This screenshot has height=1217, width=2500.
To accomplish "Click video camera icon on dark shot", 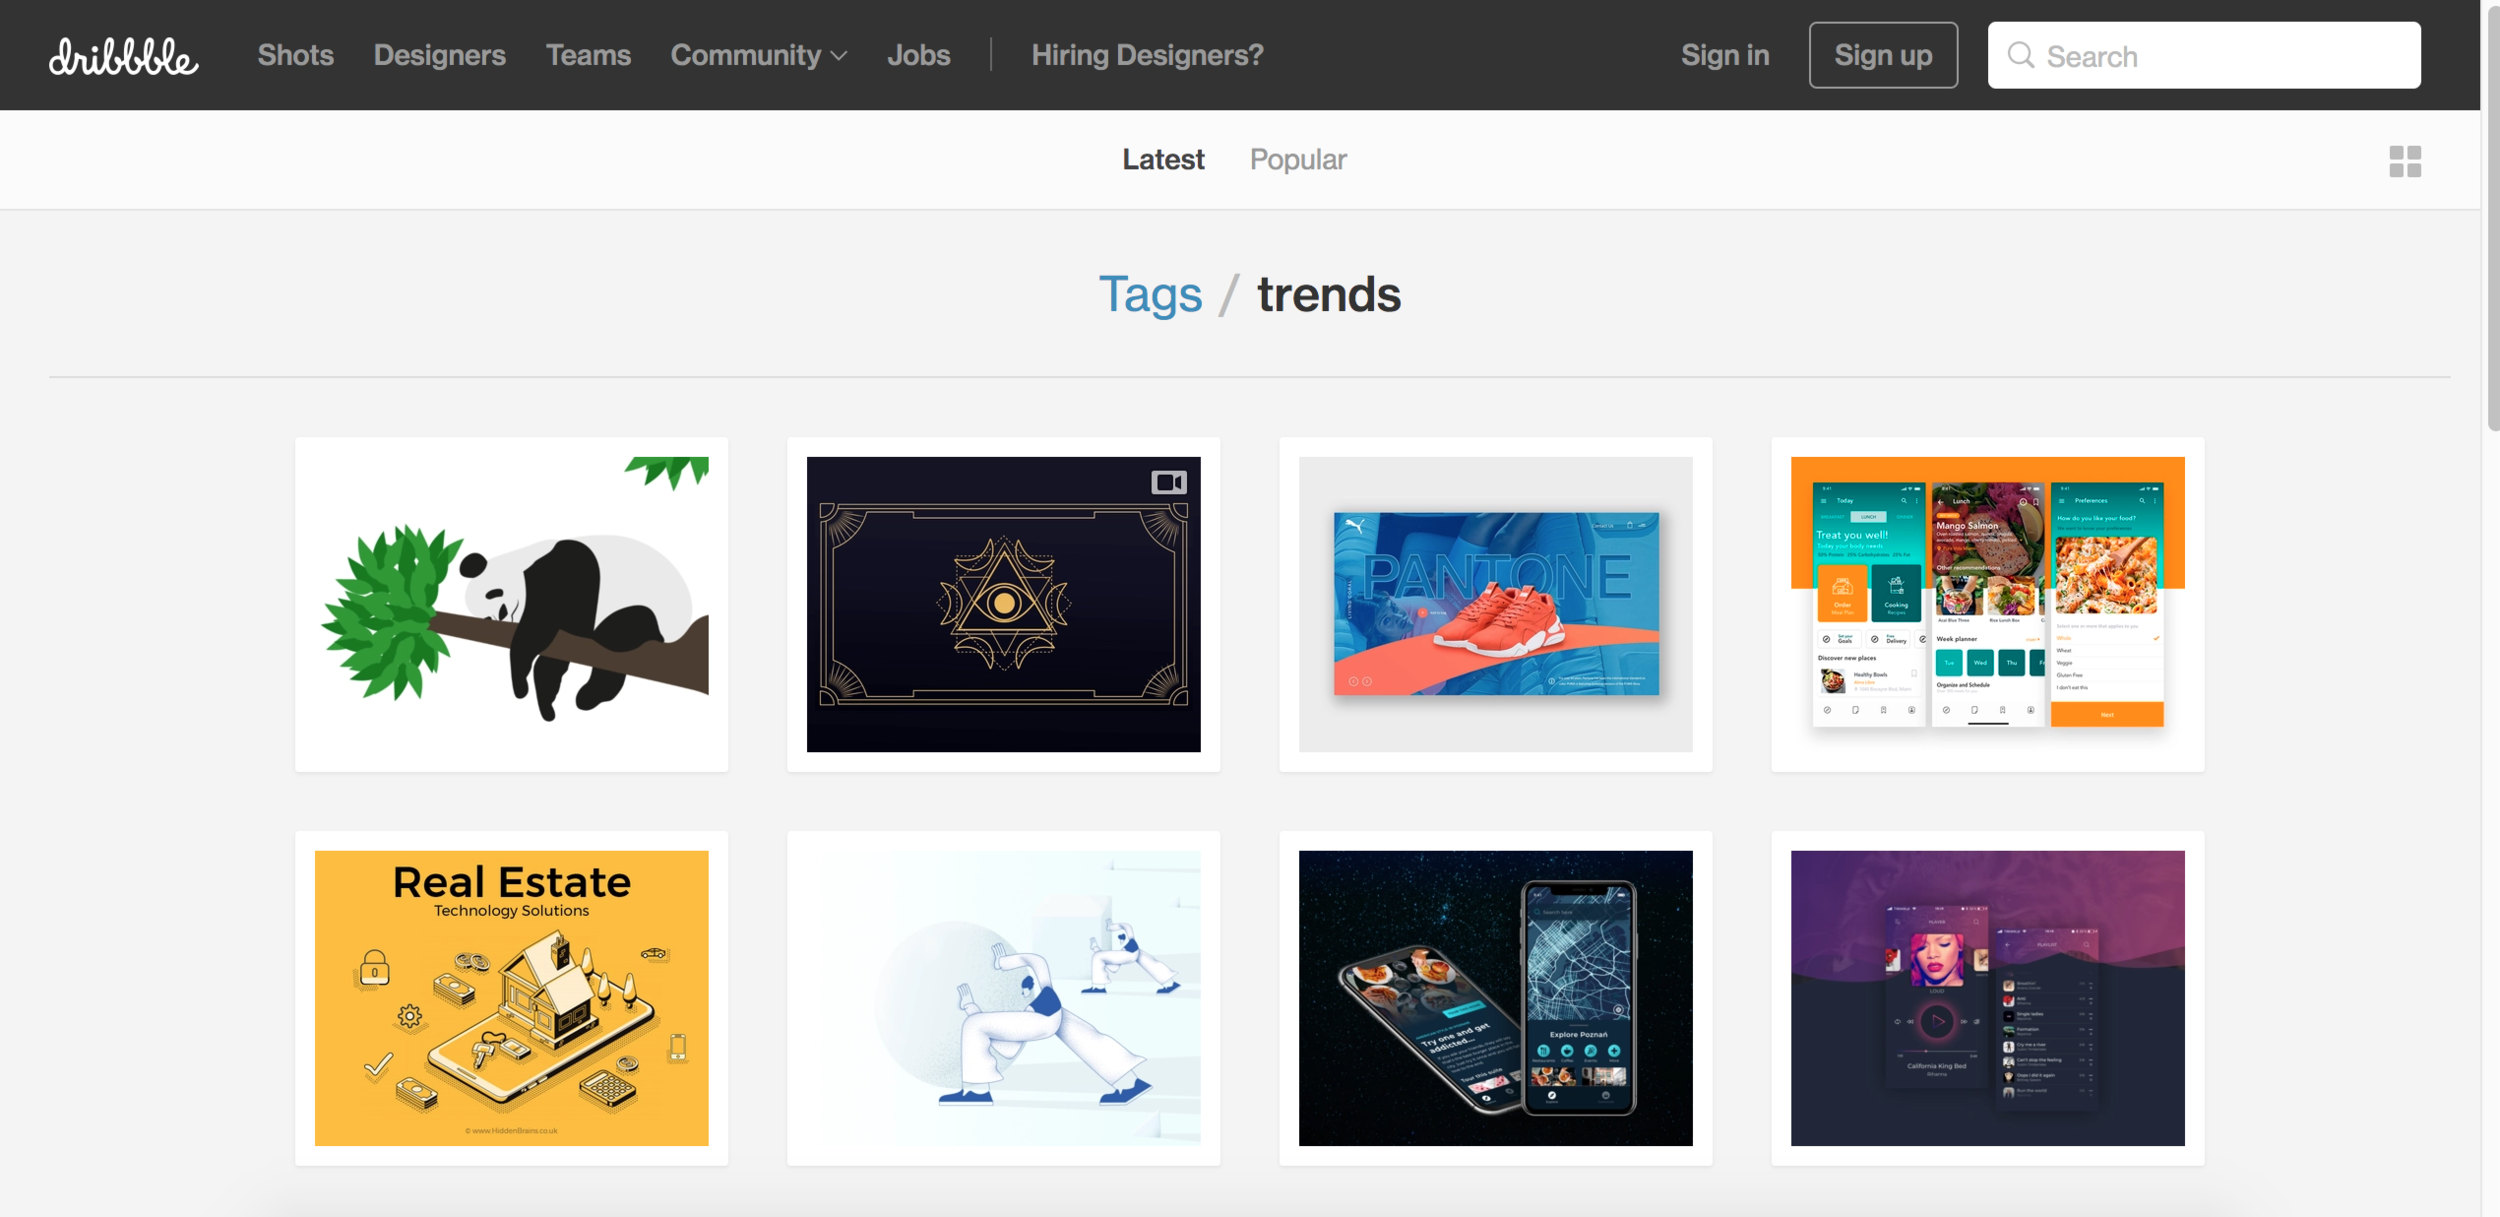I will point(1168,483).
